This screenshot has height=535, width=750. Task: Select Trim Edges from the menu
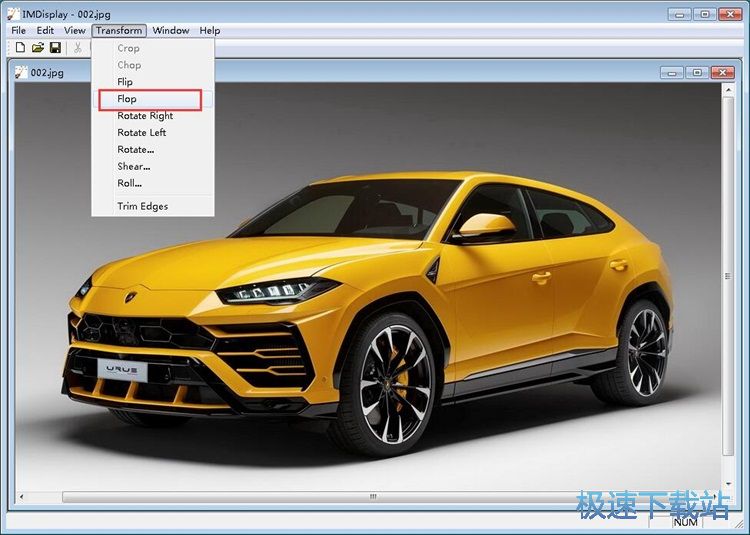(153, 206)
